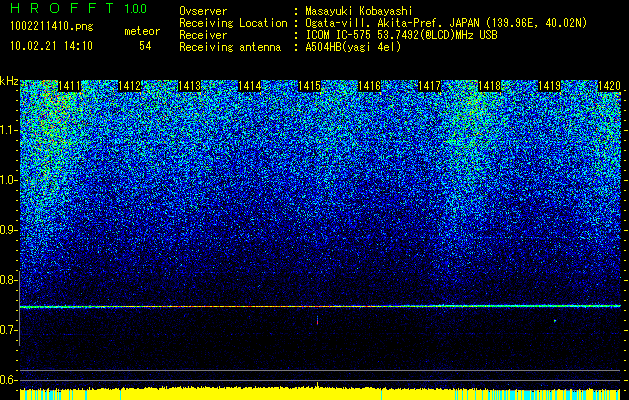Select the 1419 time marker
The width and height of the screenshot is (629, 400).
point(549,86)
